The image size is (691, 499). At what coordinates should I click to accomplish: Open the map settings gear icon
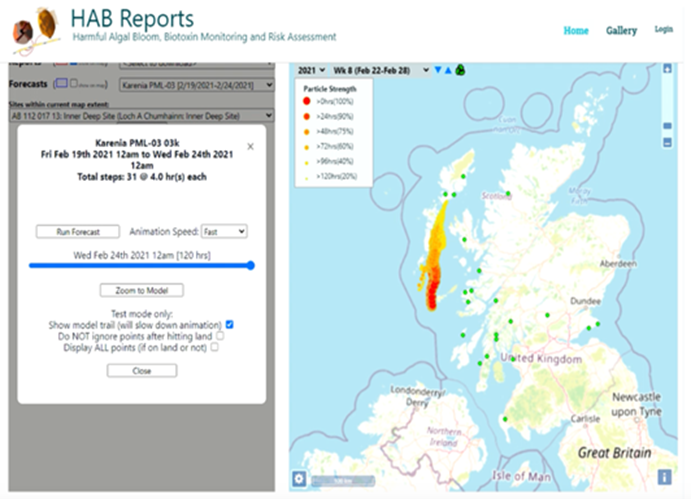point(299,479)
